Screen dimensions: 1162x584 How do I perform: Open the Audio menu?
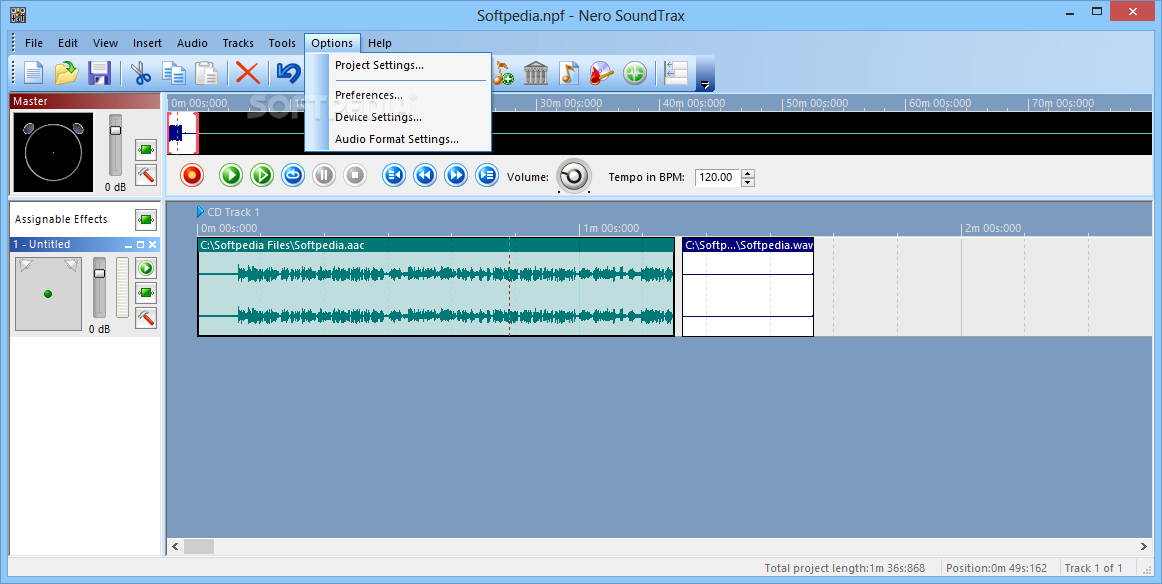[x=192, y=43]
